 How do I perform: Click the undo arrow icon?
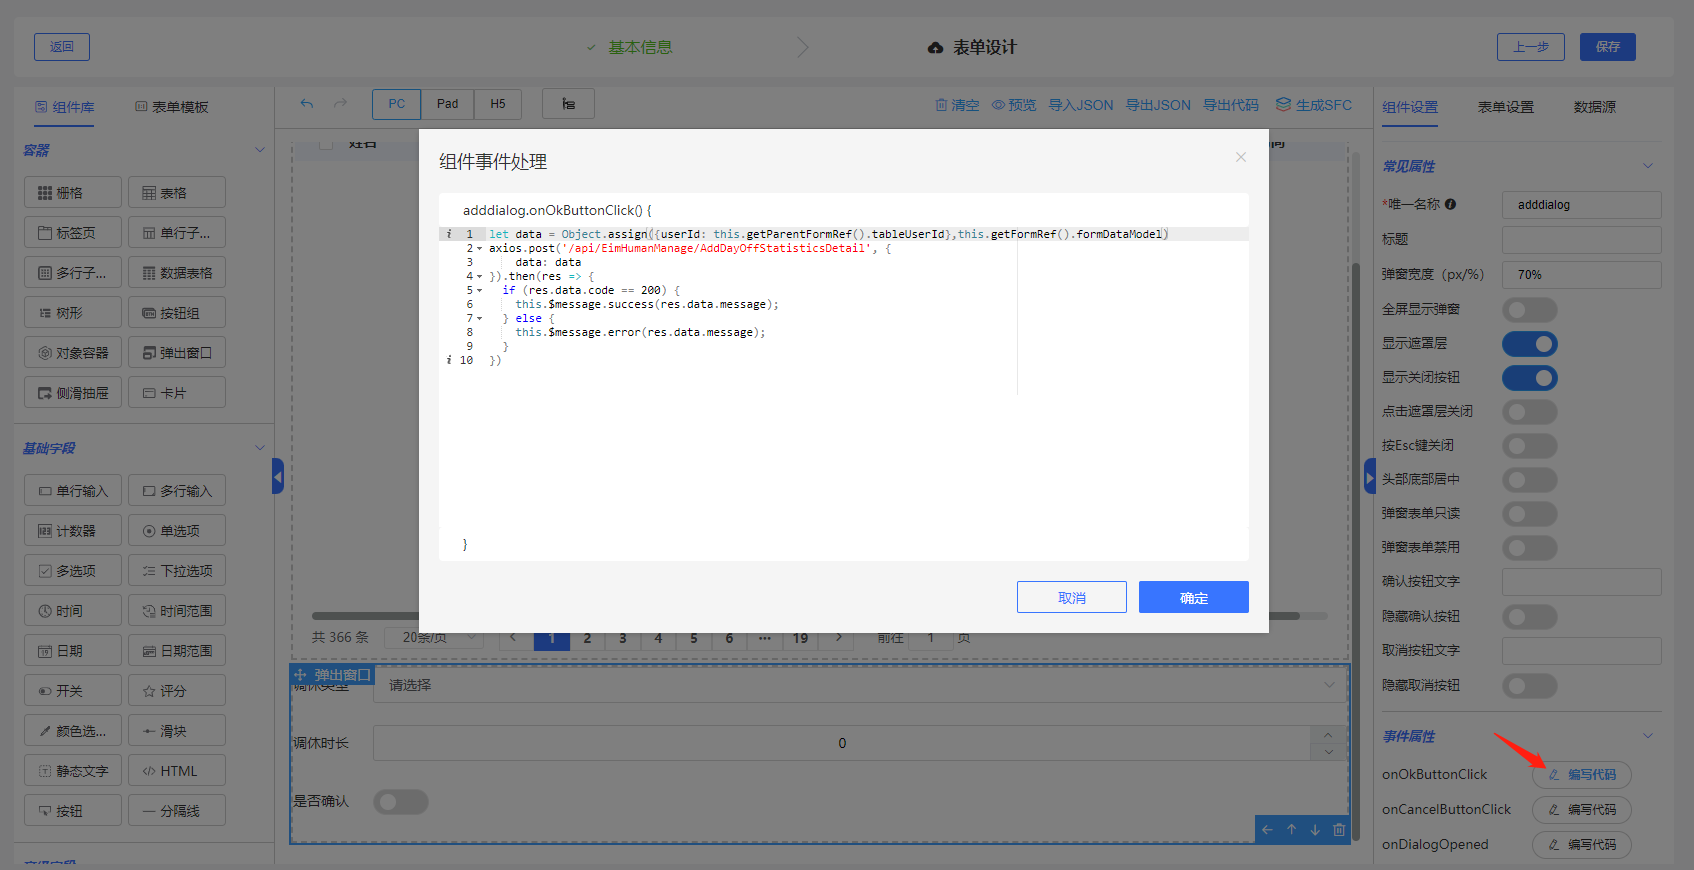(x=307, y=104)
